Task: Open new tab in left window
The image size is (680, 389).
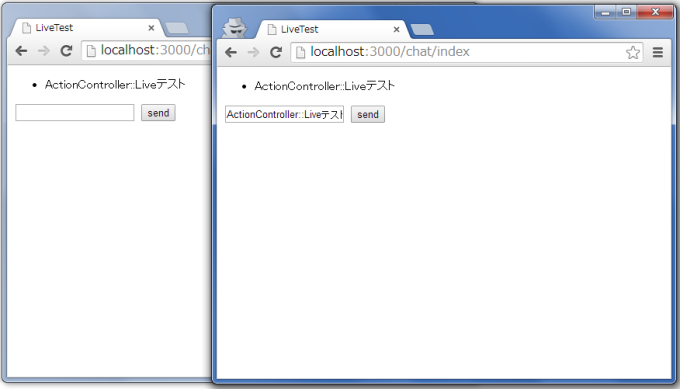Action: (x=177, y=28)
